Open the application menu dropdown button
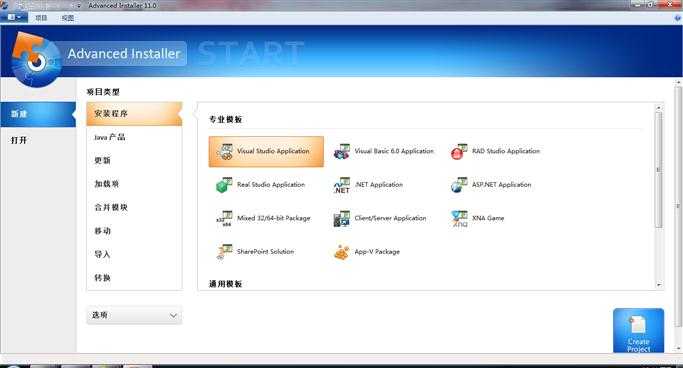Viewport: 683px width, 368px height. point(14,17)
